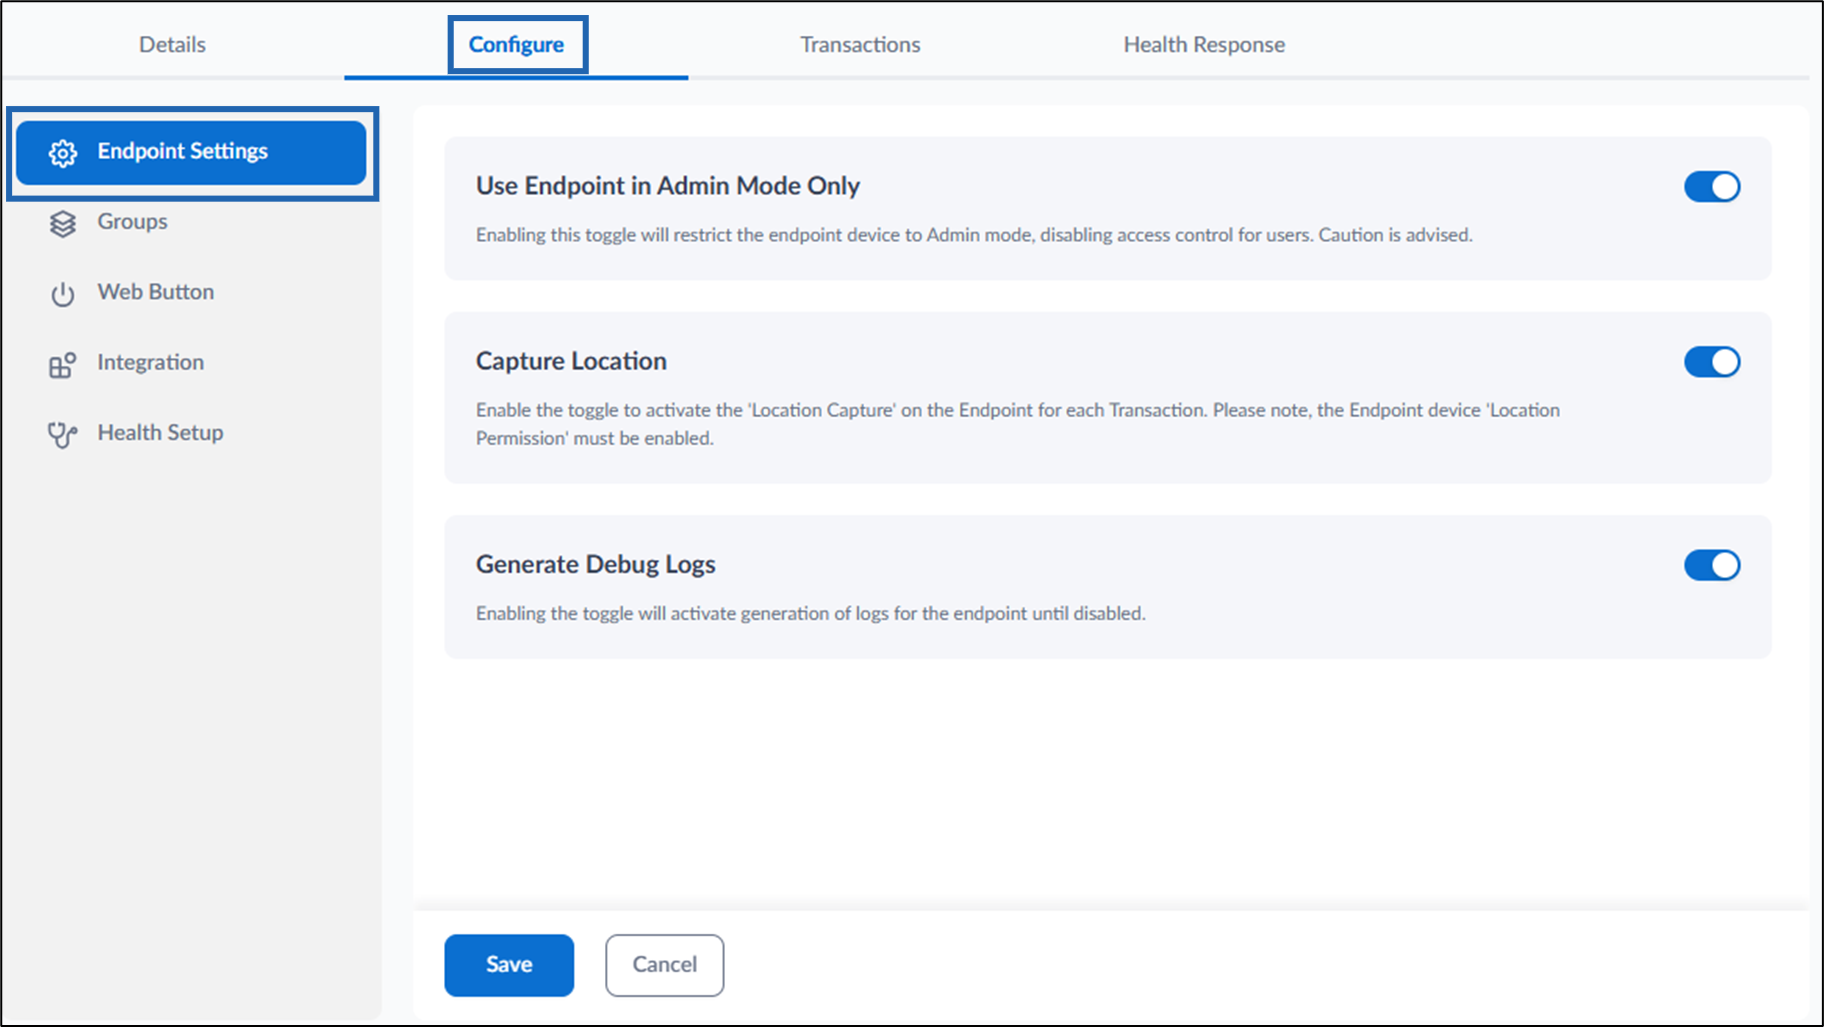Viewport: 1824px width, 1027px height.
Task: Choose Health Setup from sidebar
Action: coord(160,432)
